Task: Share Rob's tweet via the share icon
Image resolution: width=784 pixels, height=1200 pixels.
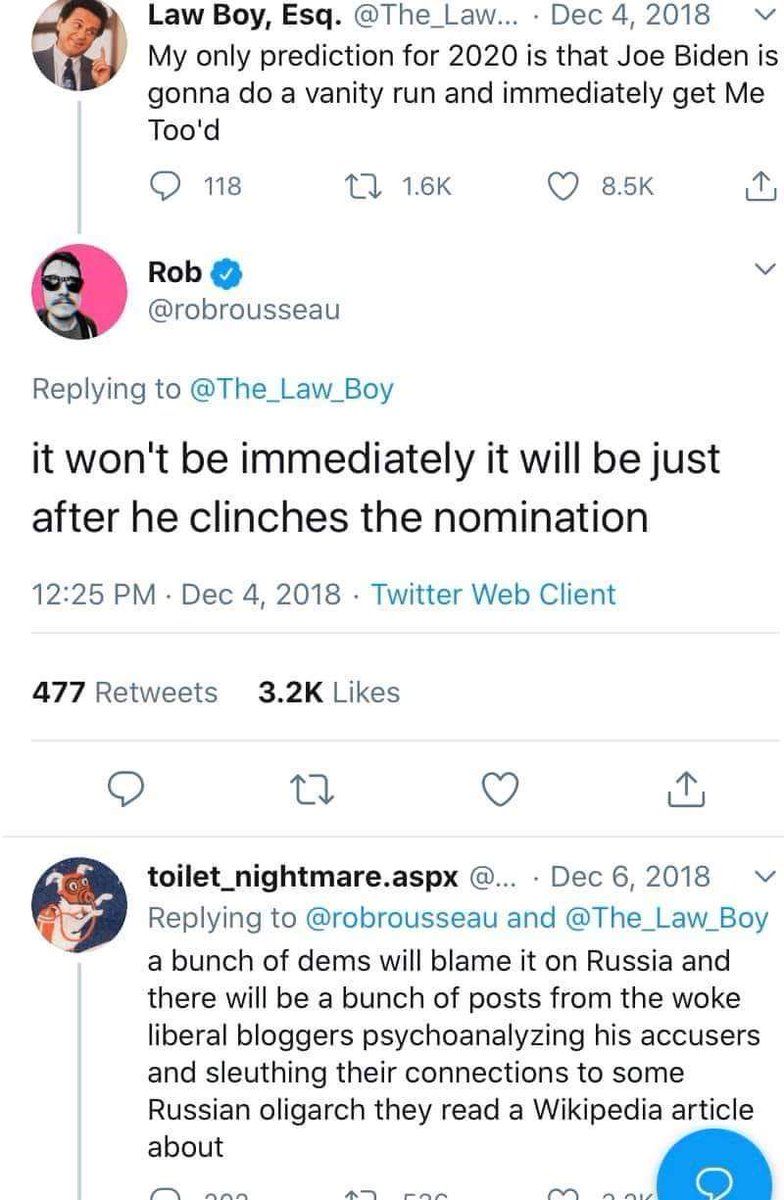Action: [686, 791]
